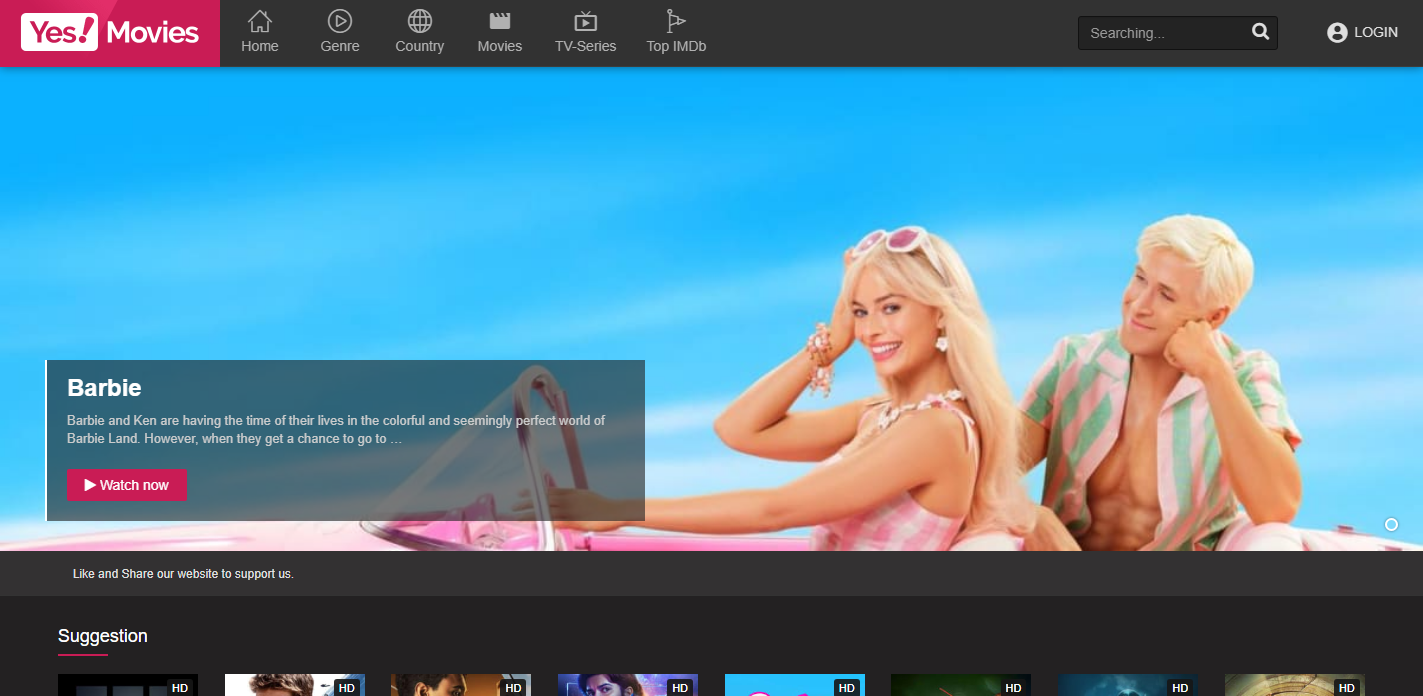Open the Barbie title link
1423x696 pixels.
(104, 388)
